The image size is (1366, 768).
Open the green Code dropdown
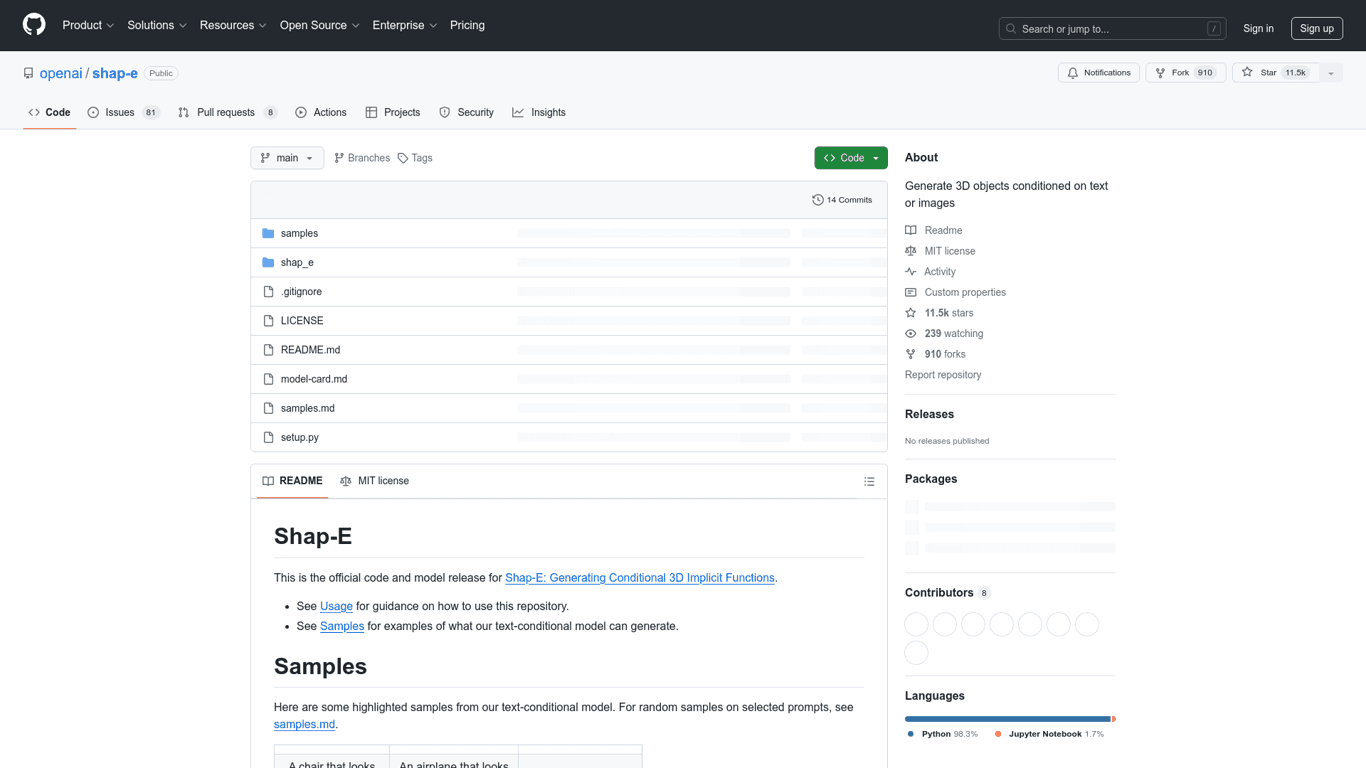[850, 158]
